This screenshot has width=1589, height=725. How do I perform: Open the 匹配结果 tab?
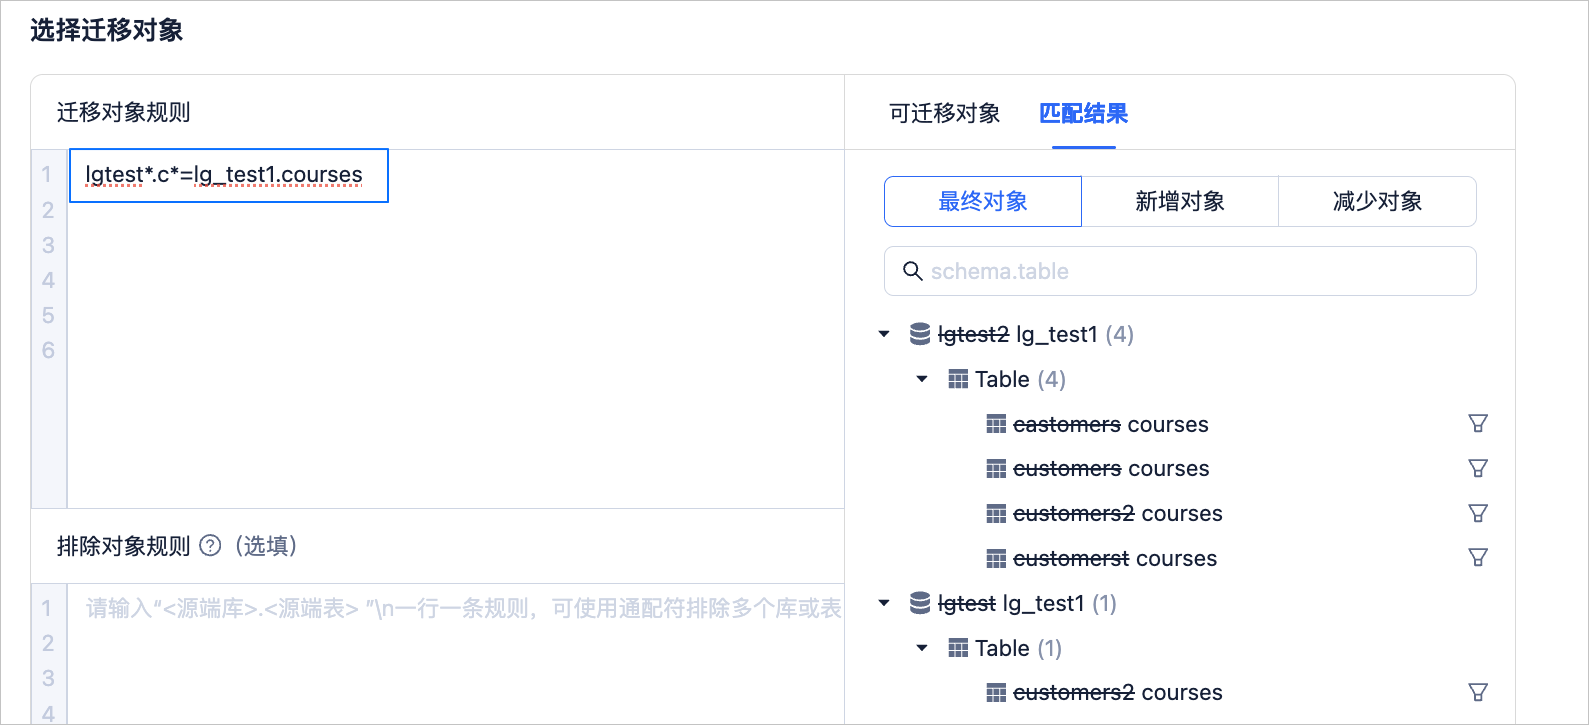tap(1084, 113)
